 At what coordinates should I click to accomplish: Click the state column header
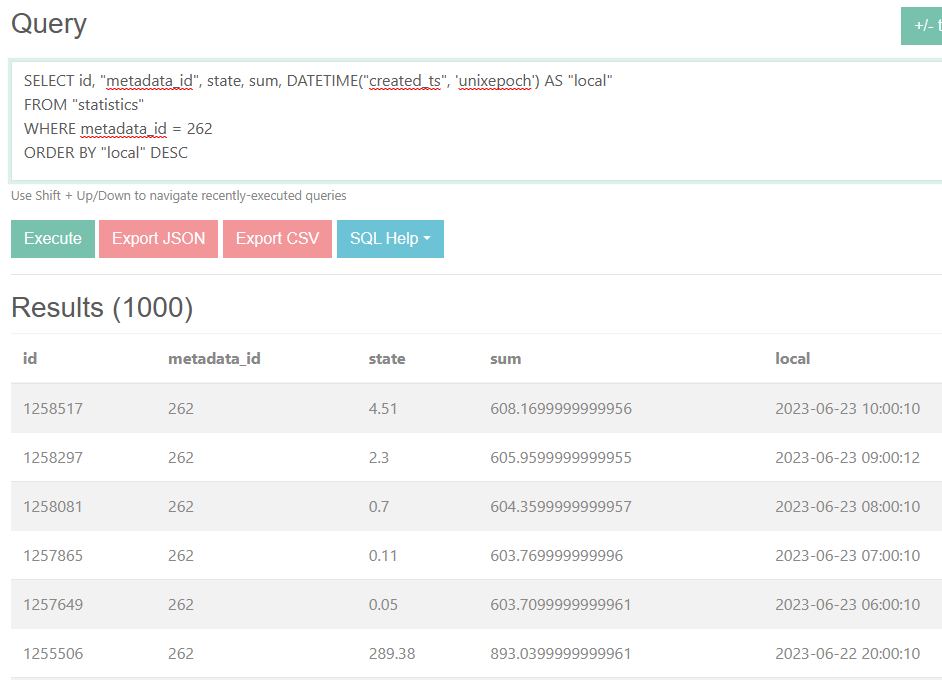pyautogui.click(x=387, y=359)
